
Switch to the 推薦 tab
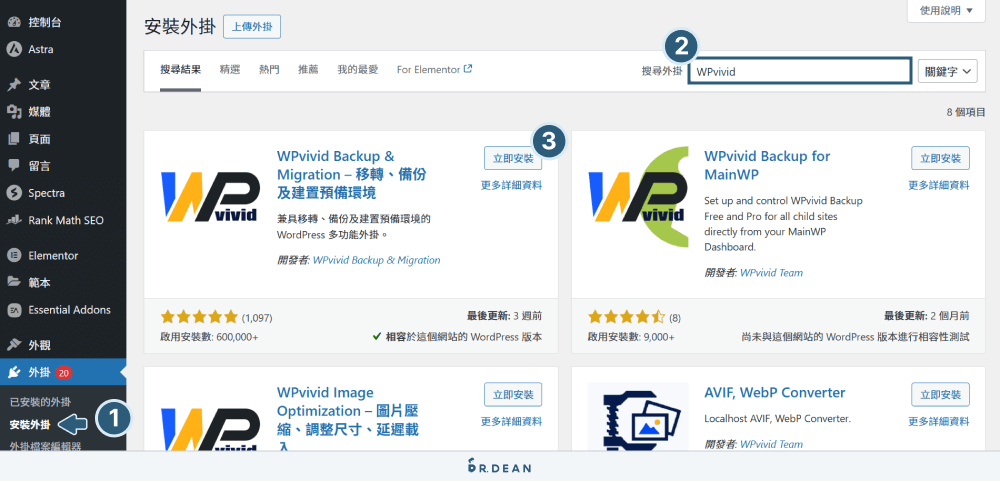[x=308, y=69]
